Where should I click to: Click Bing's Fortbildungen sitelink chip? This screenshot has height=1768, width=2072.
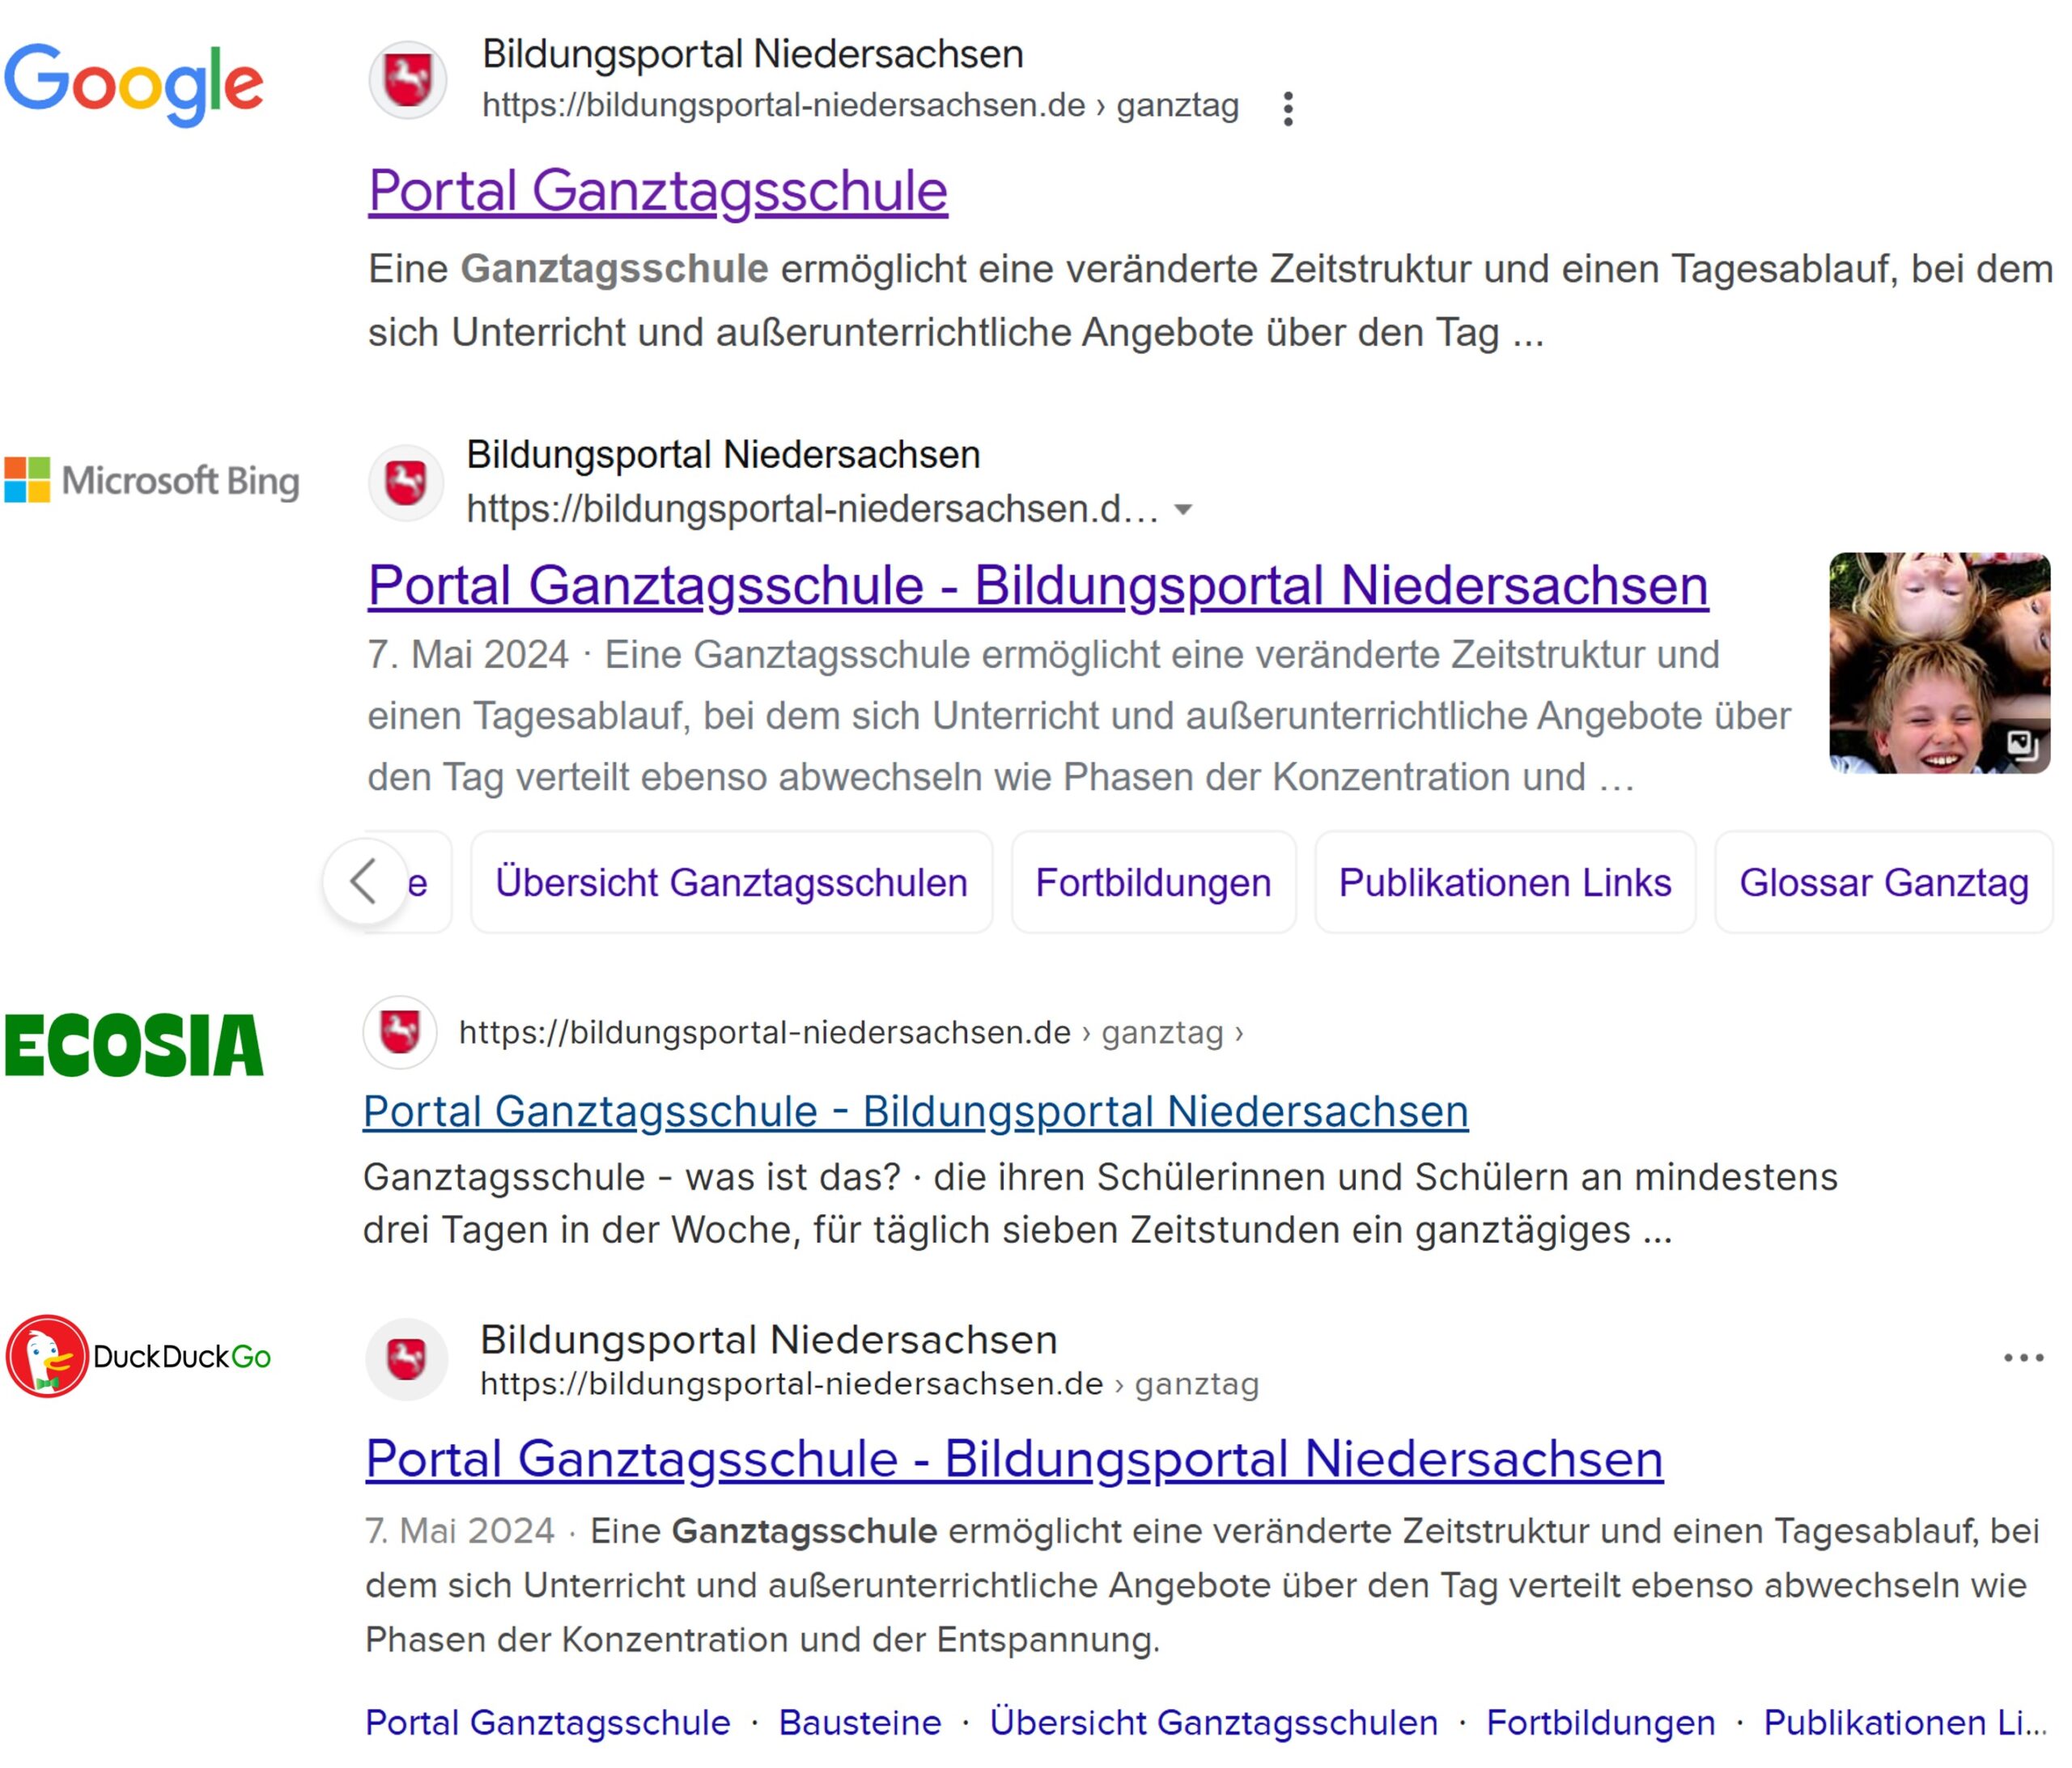click(x=1153, y=882)
